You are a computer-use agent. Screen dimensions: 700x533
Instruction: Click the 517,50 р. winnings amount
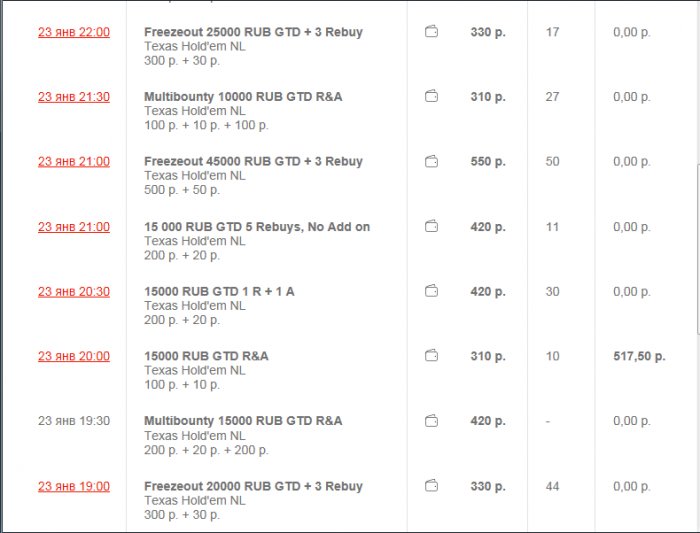[638, 356]
